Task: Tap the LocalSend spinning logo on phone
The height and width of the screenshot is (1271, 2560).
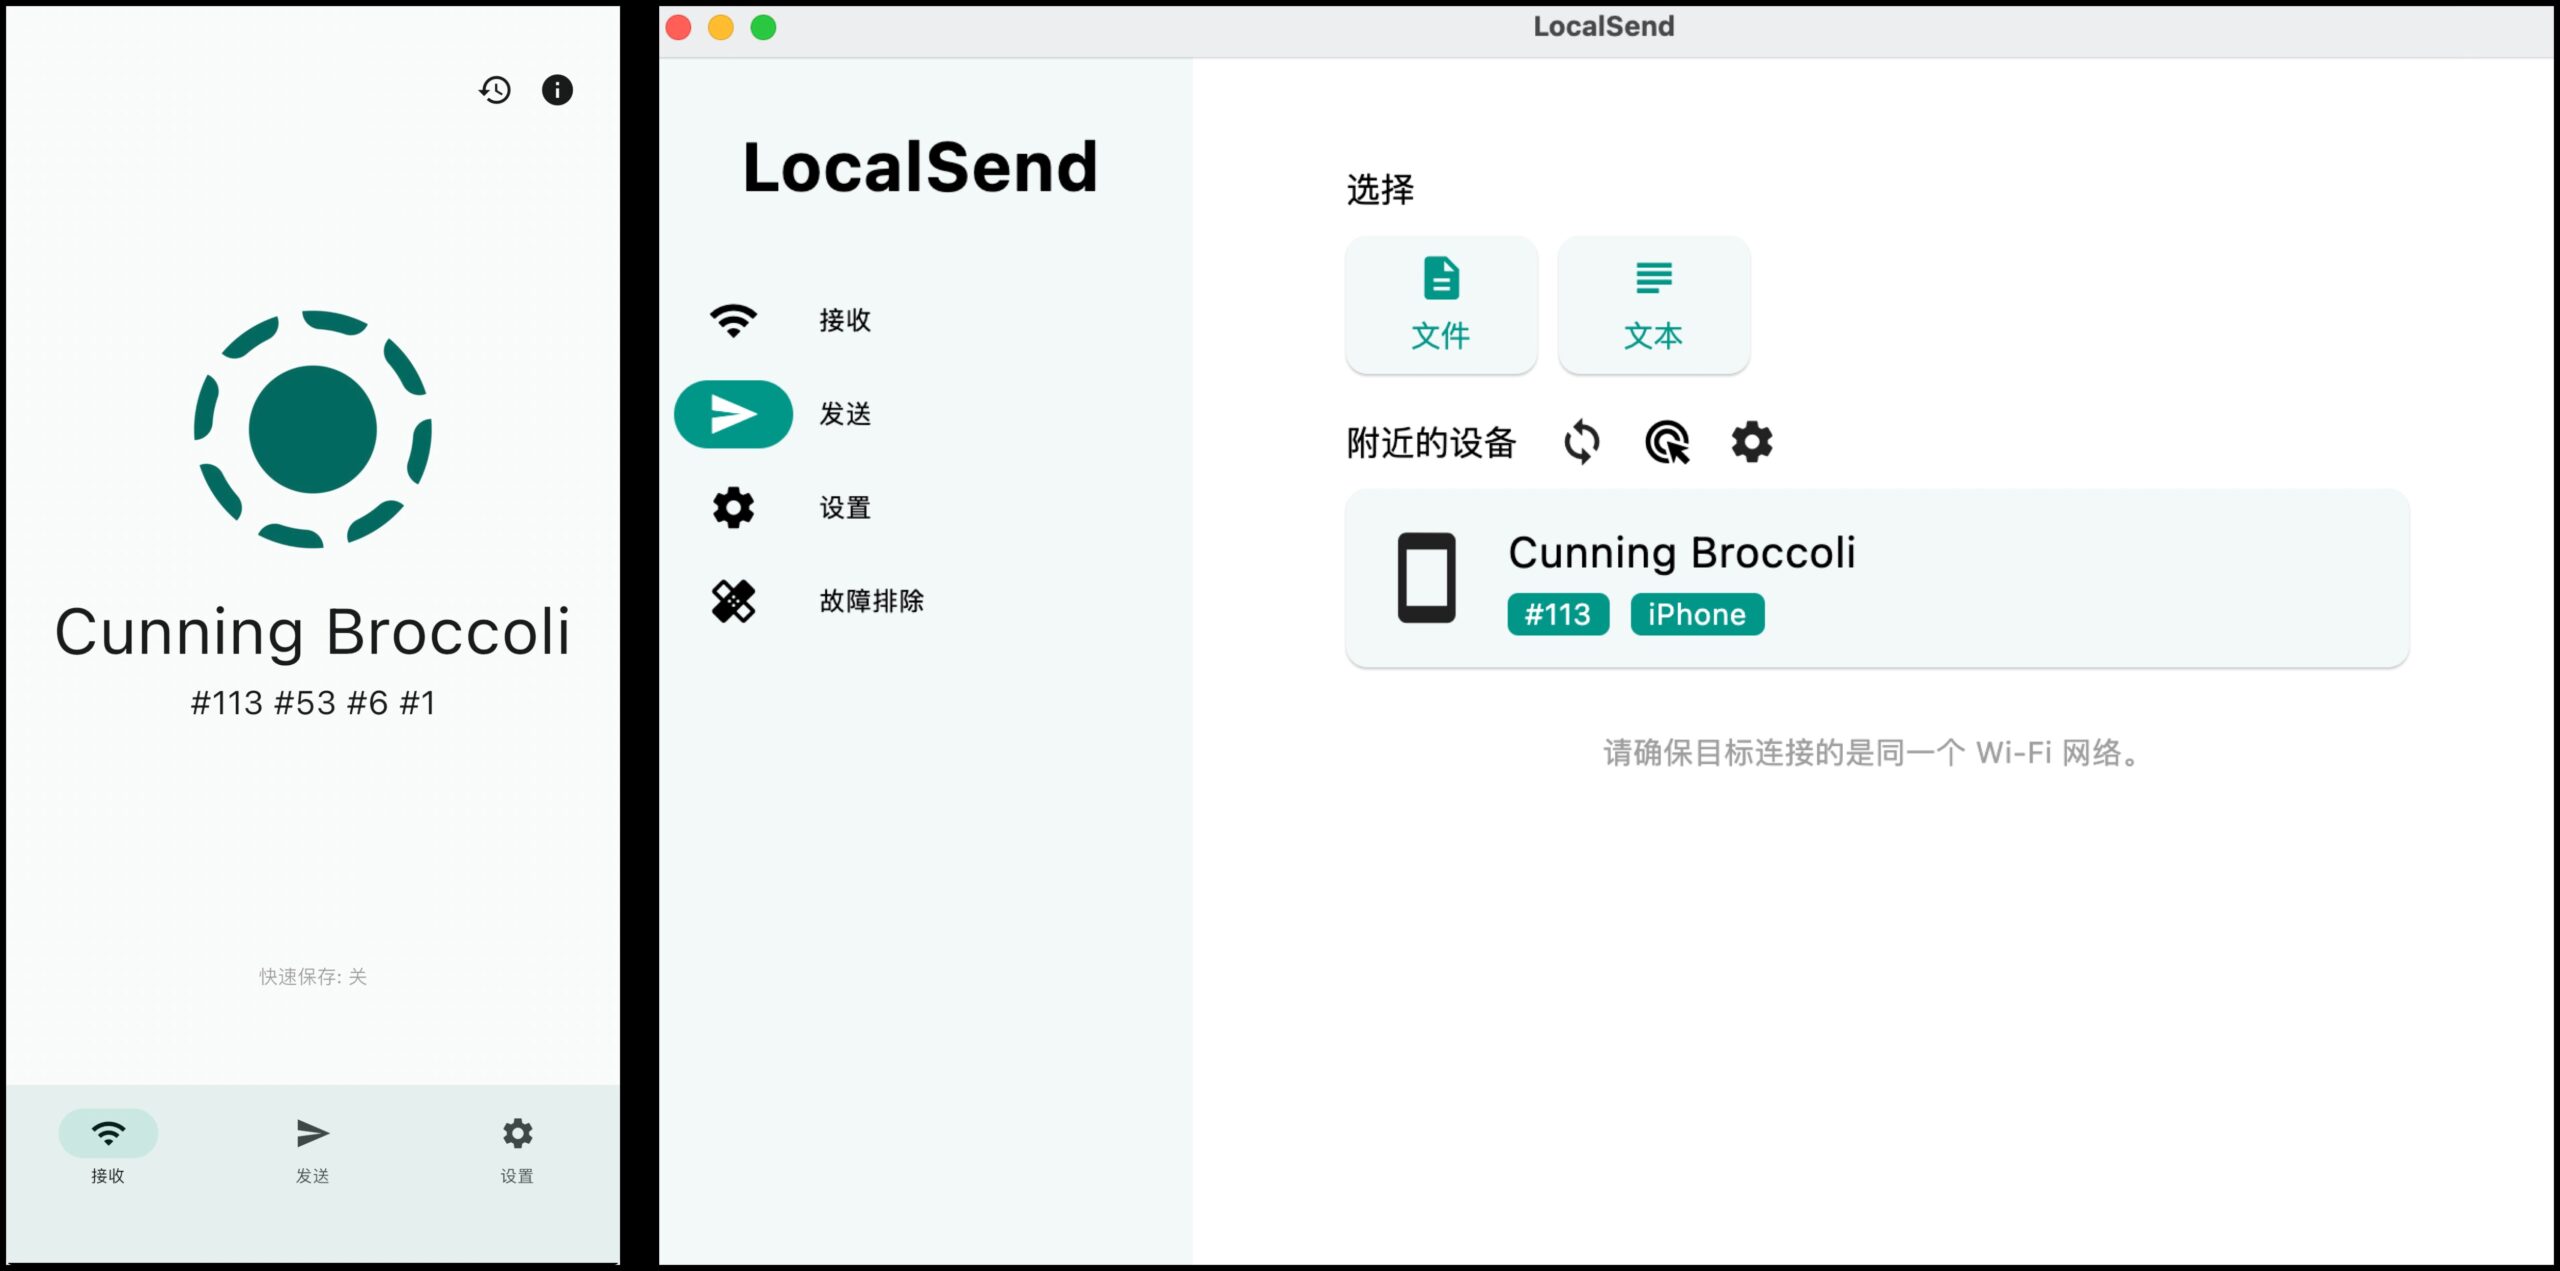Action: click(313, 429)
